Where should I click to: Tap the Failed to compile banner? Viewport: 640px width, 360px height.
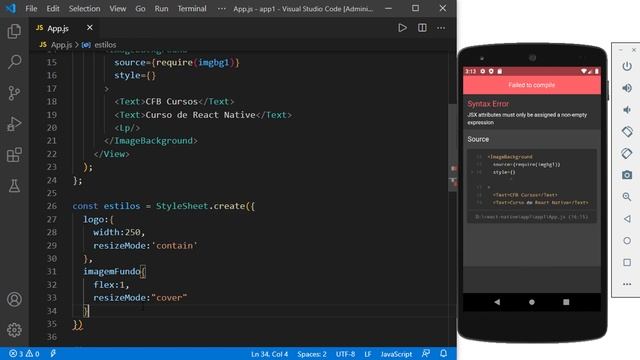[x=532, y=85]
